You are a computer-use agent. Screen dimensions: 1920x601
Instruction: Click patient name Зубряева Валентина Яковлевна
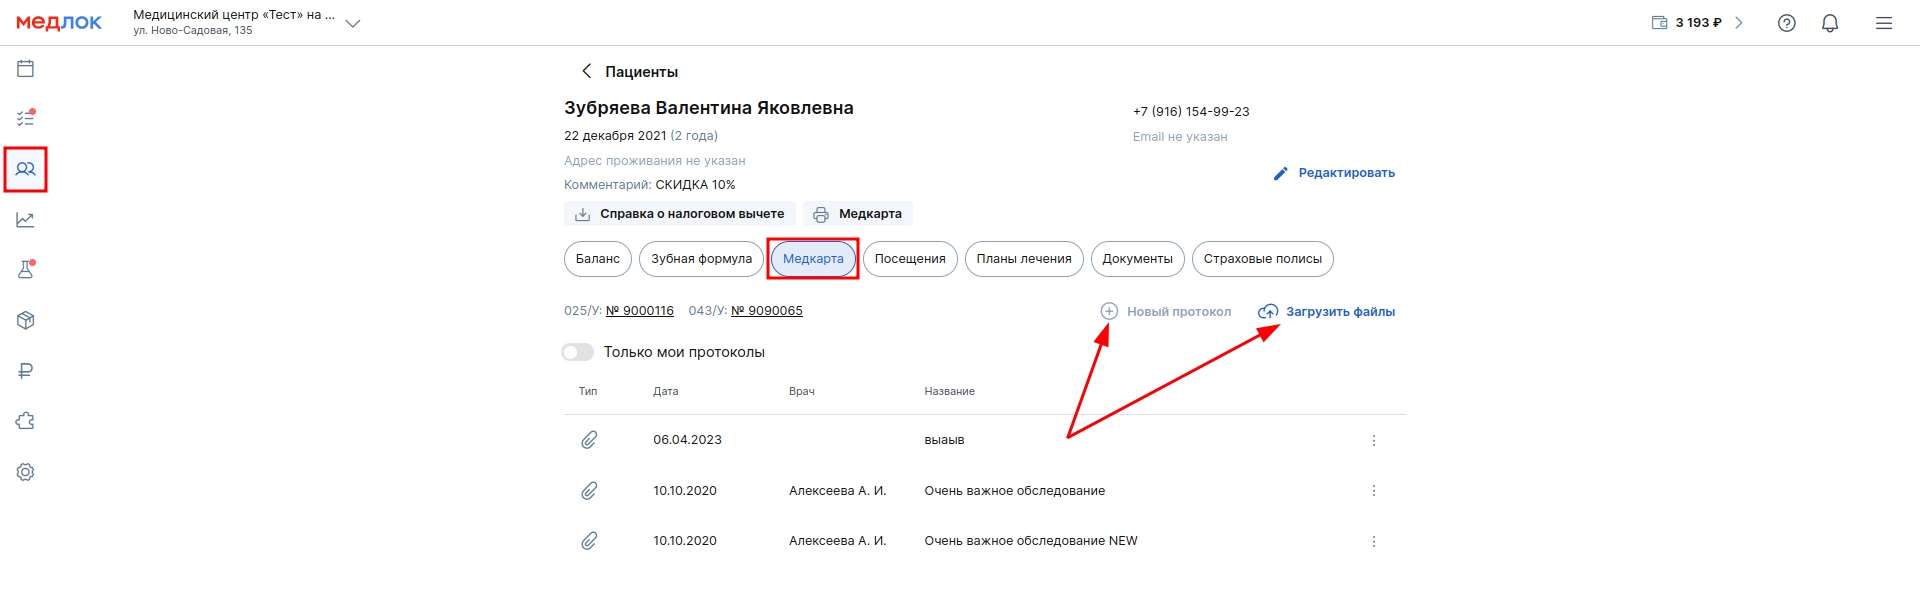709,108
